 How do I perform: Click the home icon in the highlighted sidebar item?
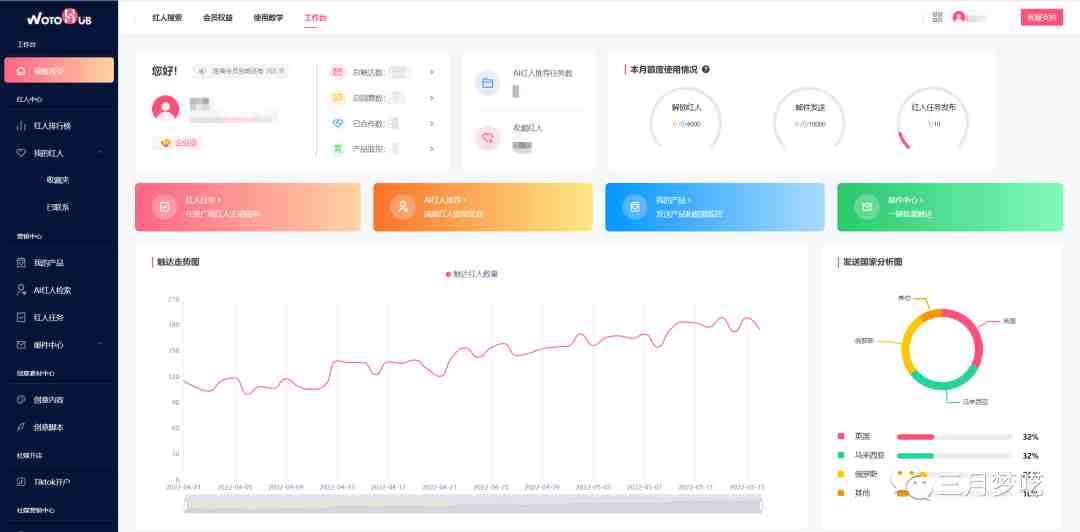tap(21, 70)
